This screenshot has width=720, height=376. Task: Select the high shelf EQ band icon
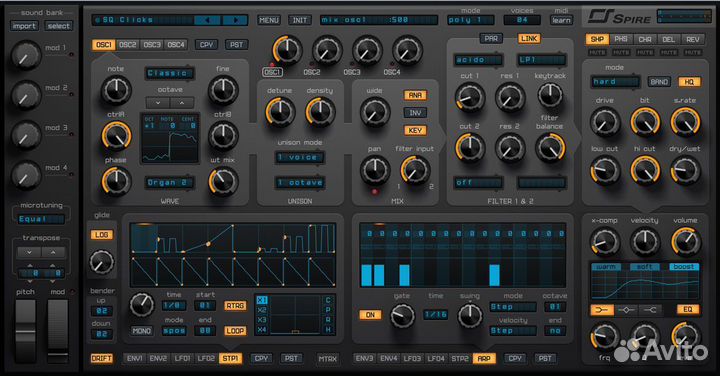pyautogui.click(x=650, y=310)
